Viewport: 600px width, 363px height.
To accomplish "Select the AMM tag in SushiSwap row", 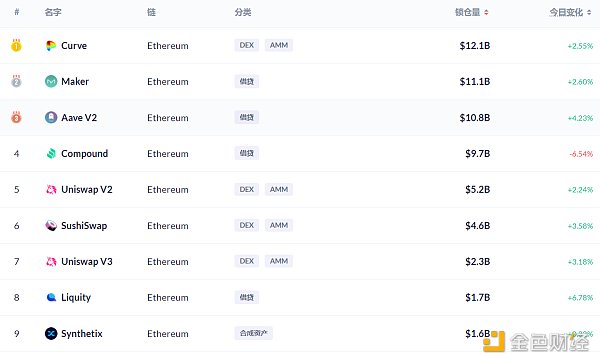I will click(x=279, y=225).
